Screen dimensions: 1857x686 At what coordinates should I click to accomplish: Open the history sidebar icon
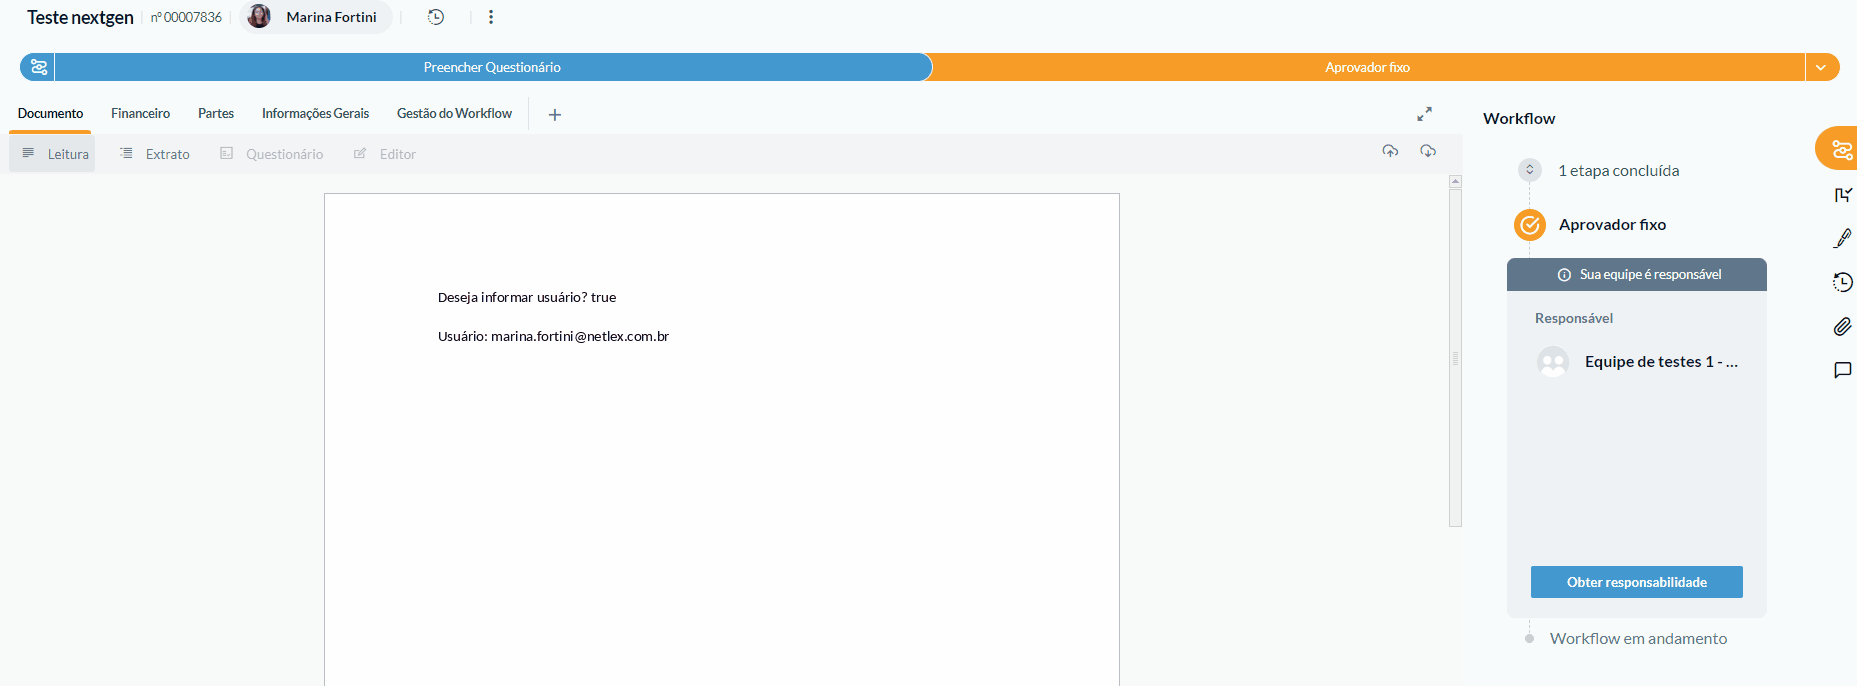click(1843, 282)
